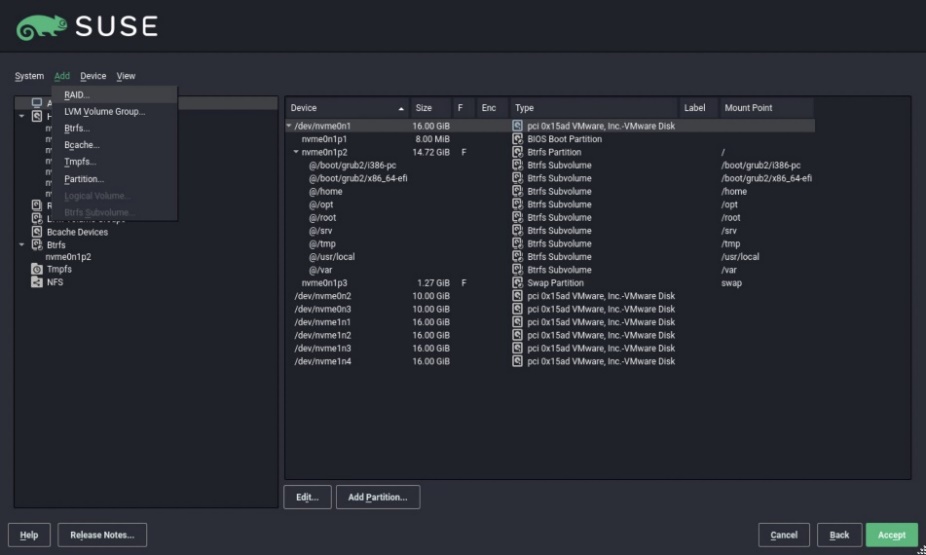
Task: Click the Bcache Devices sidebar icon
Action: click(37, 232)
